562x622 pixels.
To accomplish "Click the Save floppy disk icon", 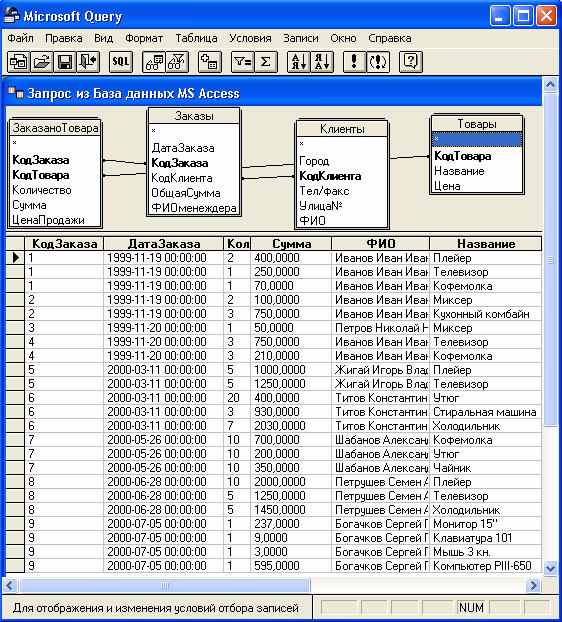I will pyautogui.click(x=65, y=62).
